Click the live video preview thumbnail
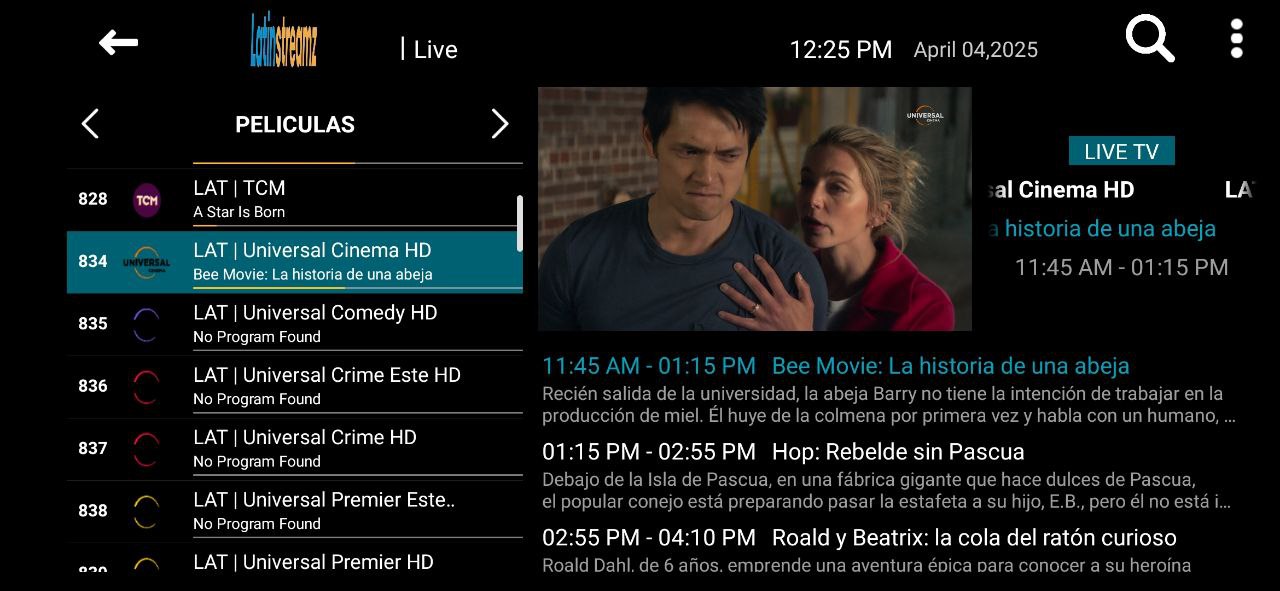1280x591 pixels. pos(755,209)
